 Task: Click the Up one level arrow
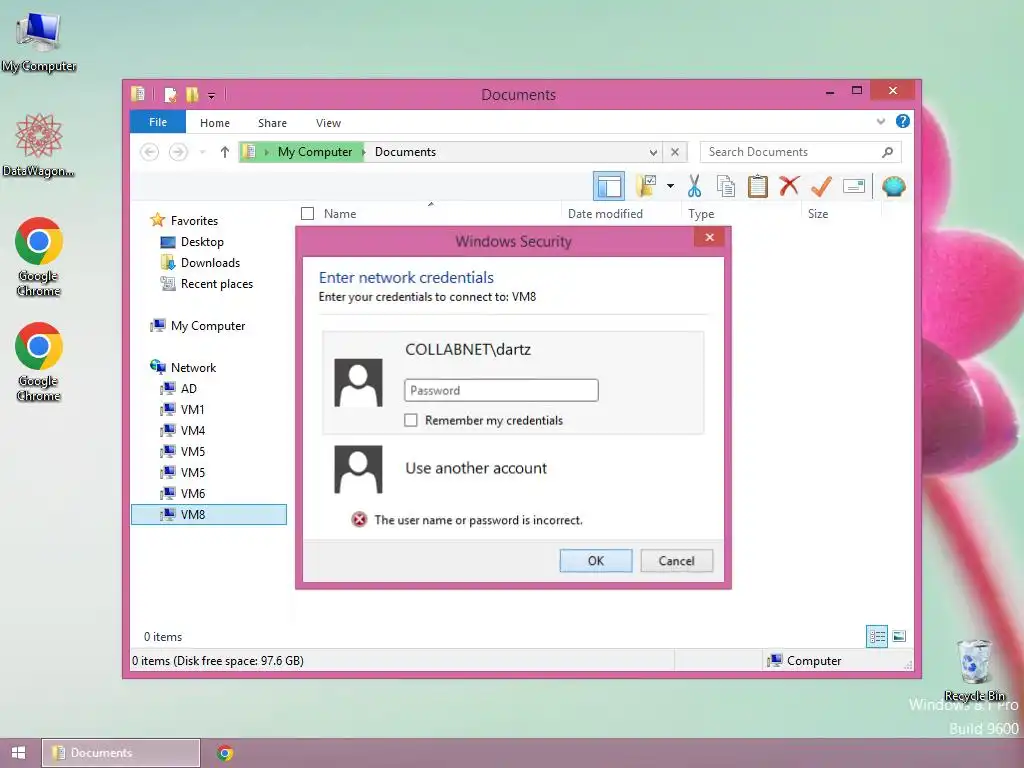point(225,152)
